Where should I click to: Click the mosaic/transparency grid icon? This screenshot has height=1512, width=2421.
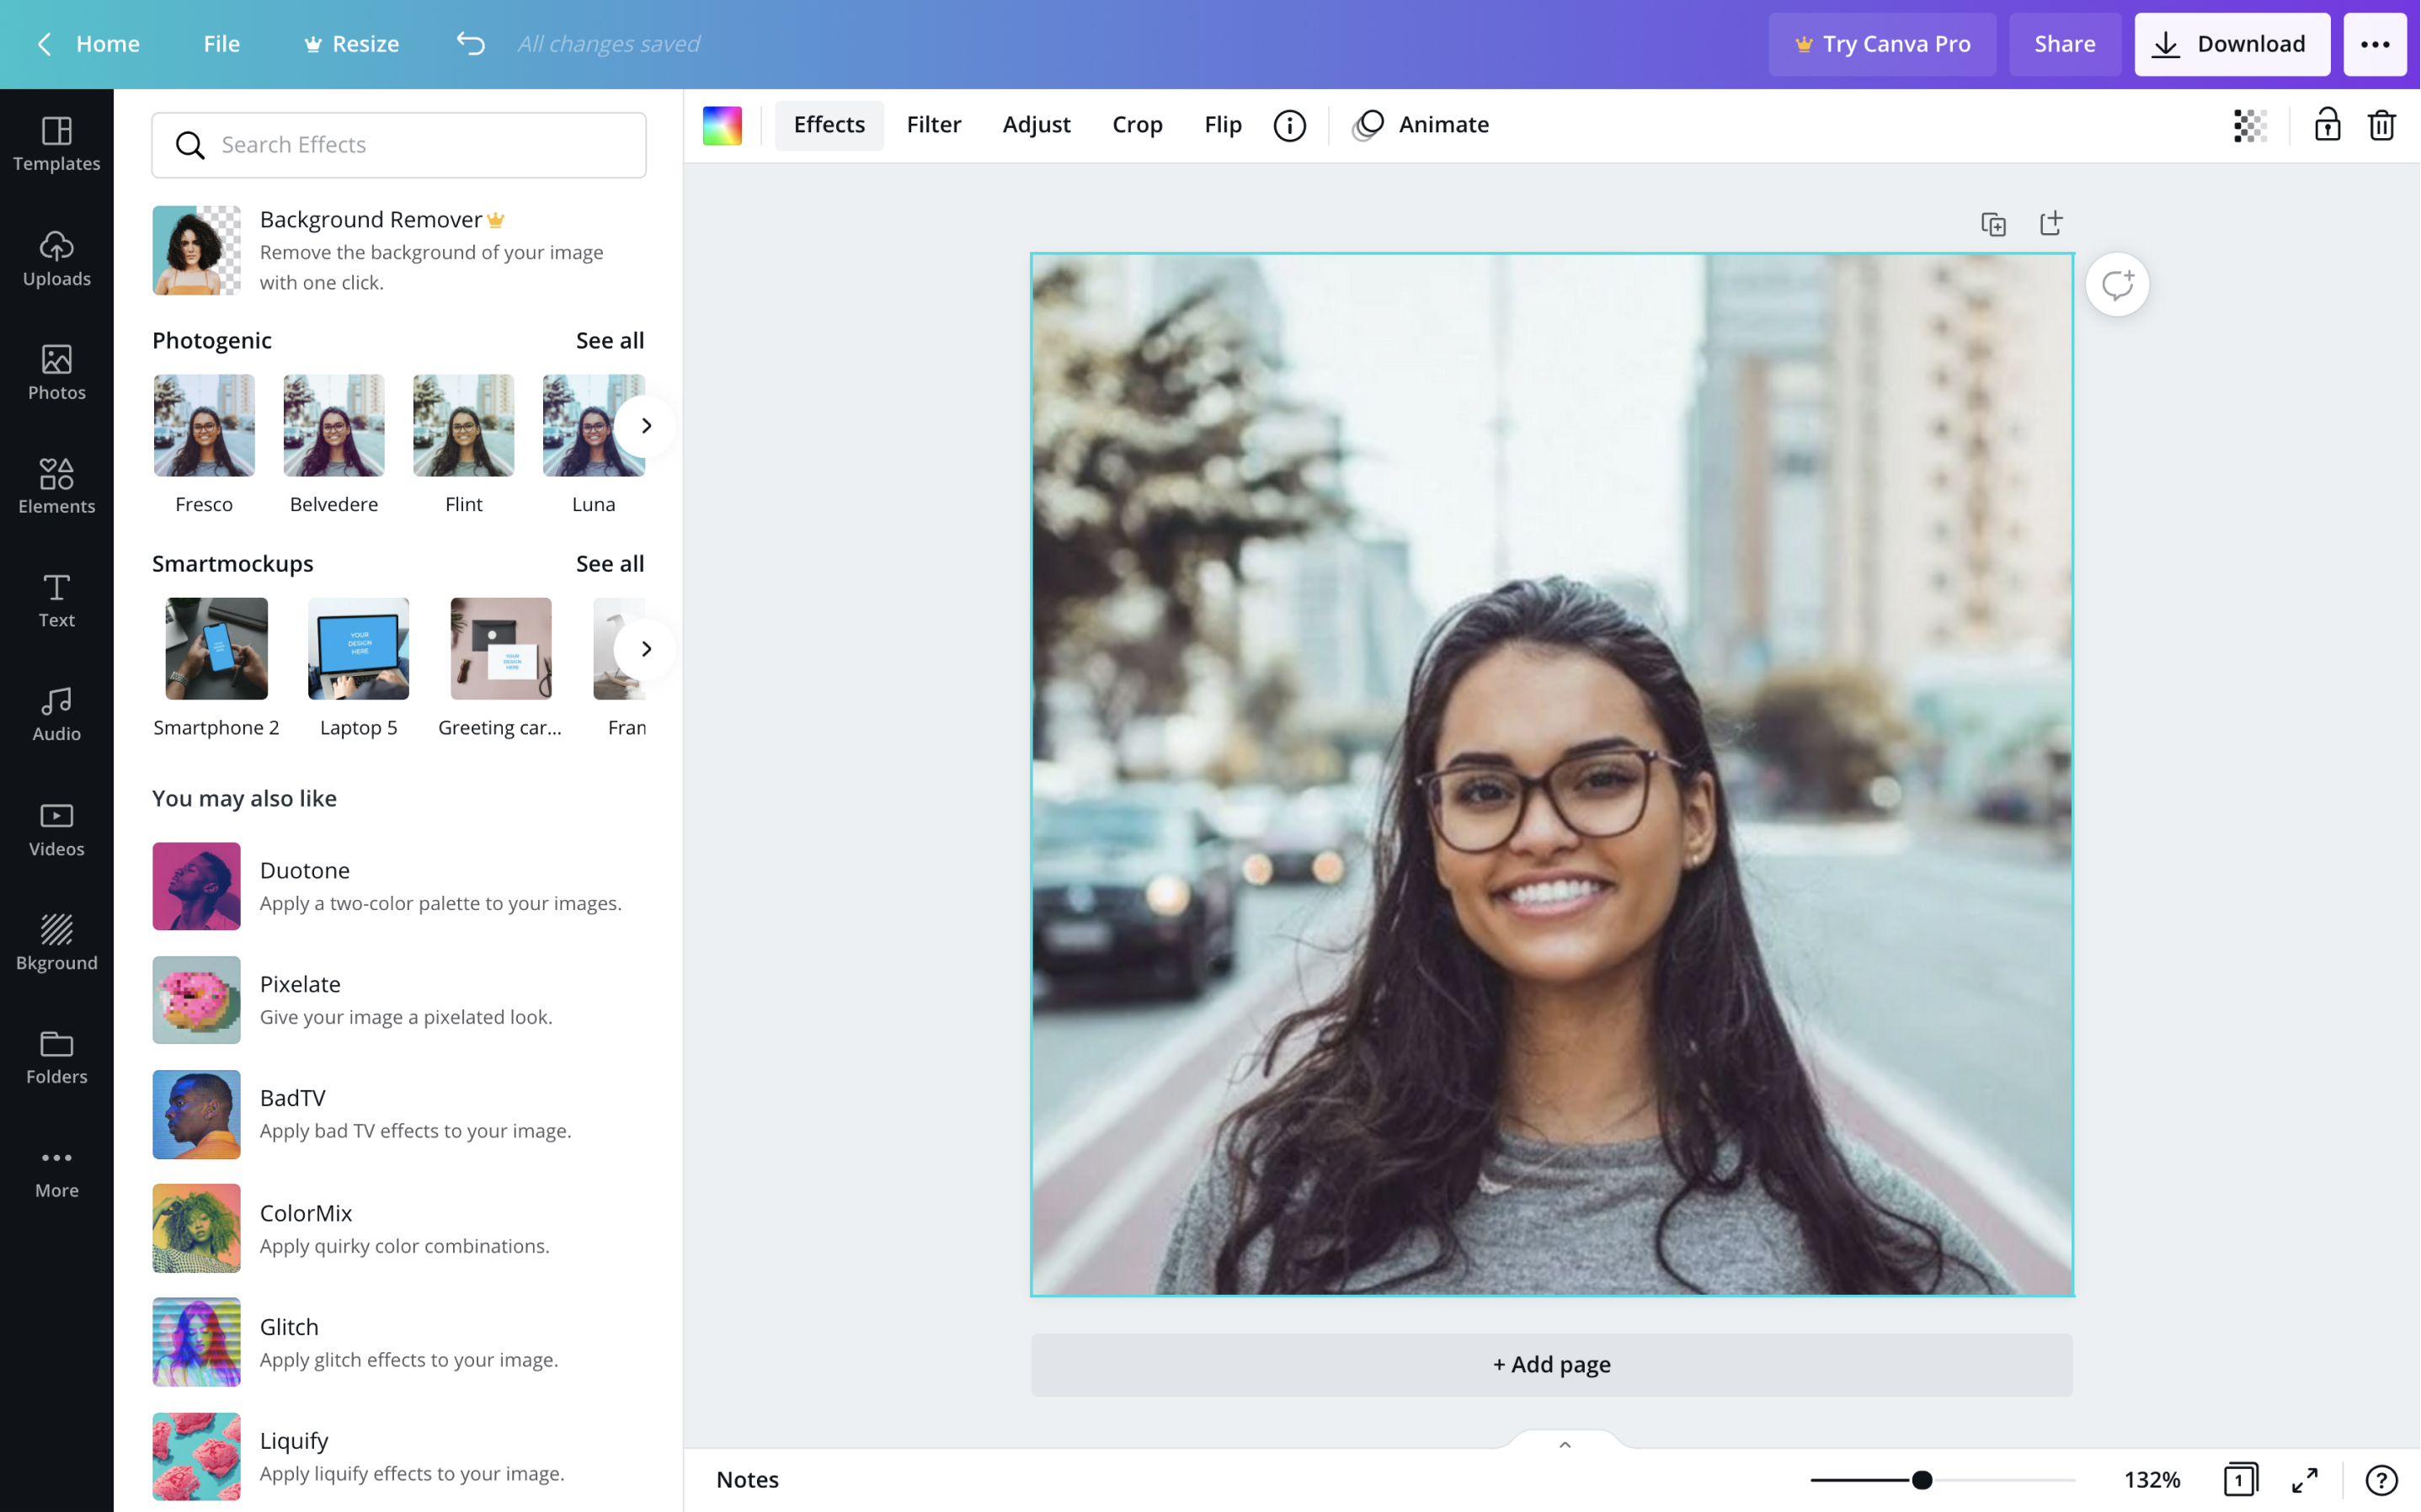pyautogui.click(x=2250, y=124)
